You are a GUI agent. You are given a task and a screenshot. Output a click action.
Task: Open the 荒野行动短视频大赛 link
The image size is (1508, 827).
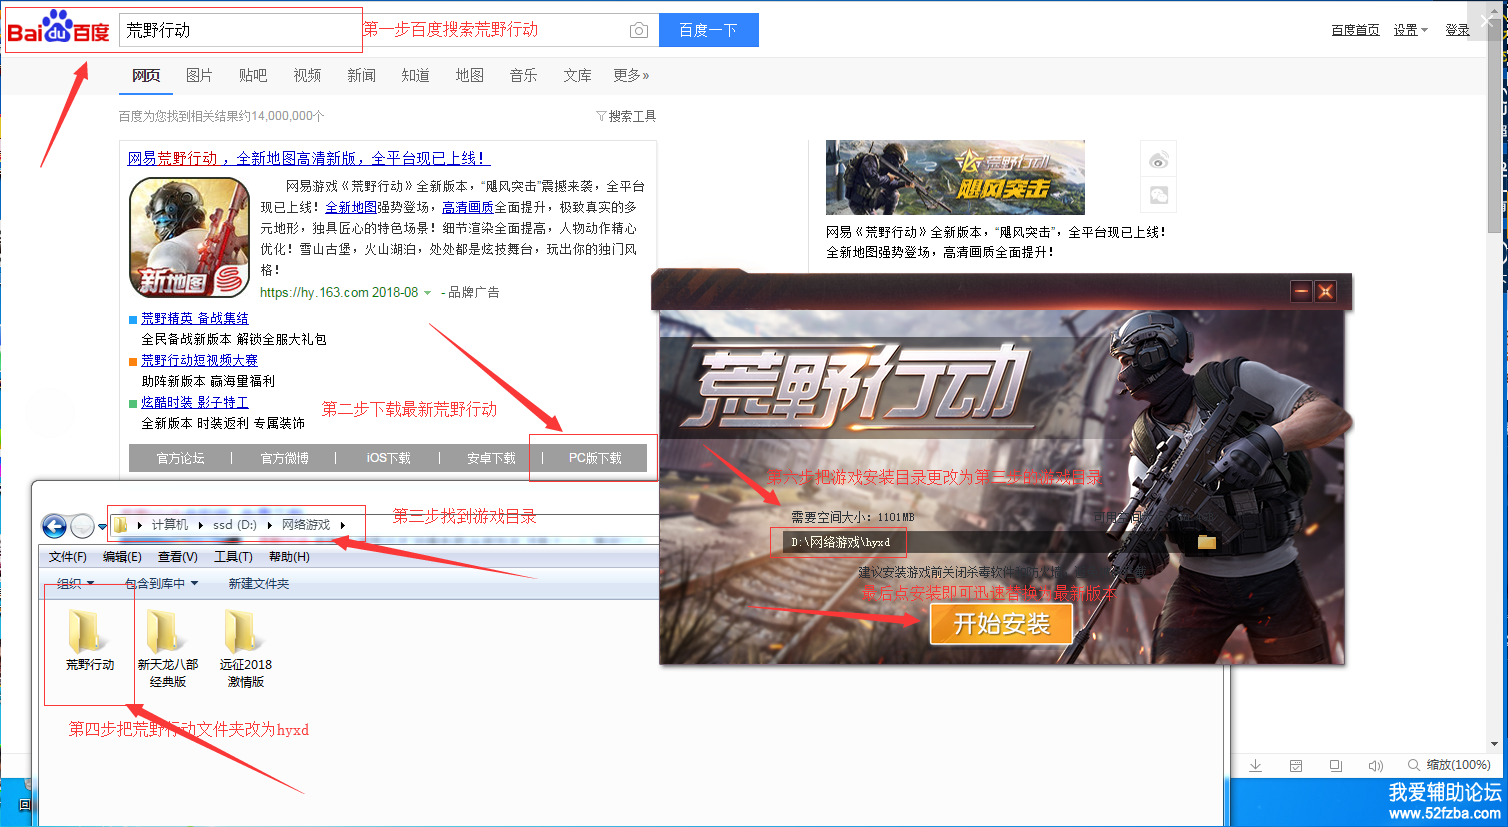pos(199,360)
